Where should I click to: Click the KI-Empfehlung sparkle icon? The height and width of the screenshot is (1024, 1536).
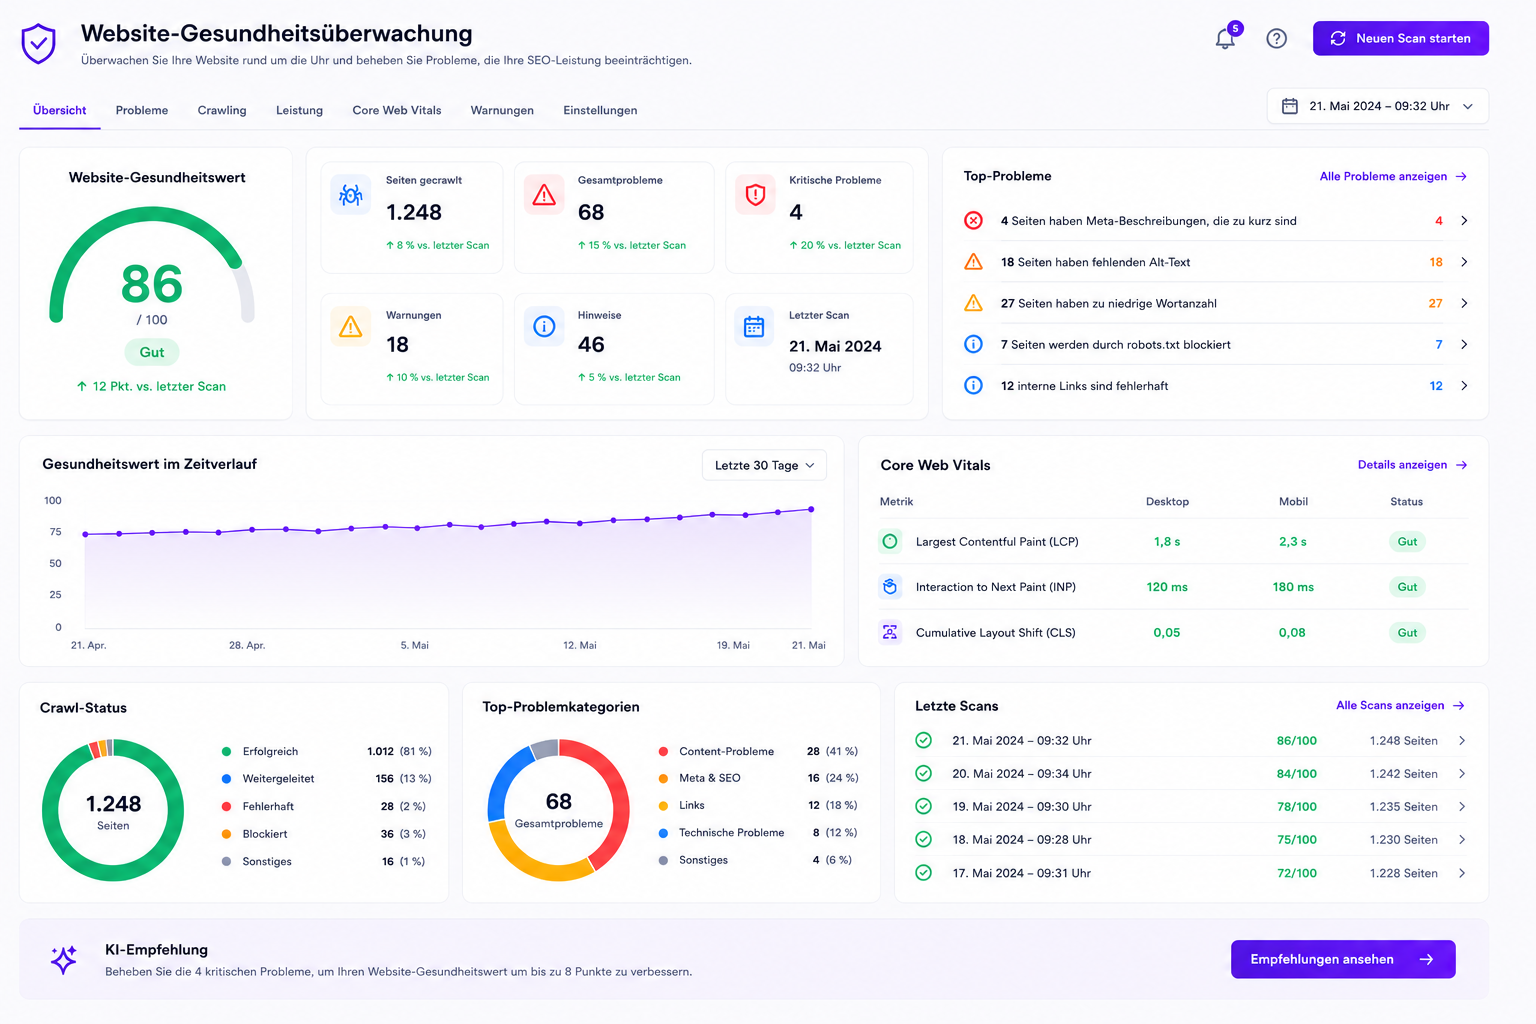coord(64,960)
